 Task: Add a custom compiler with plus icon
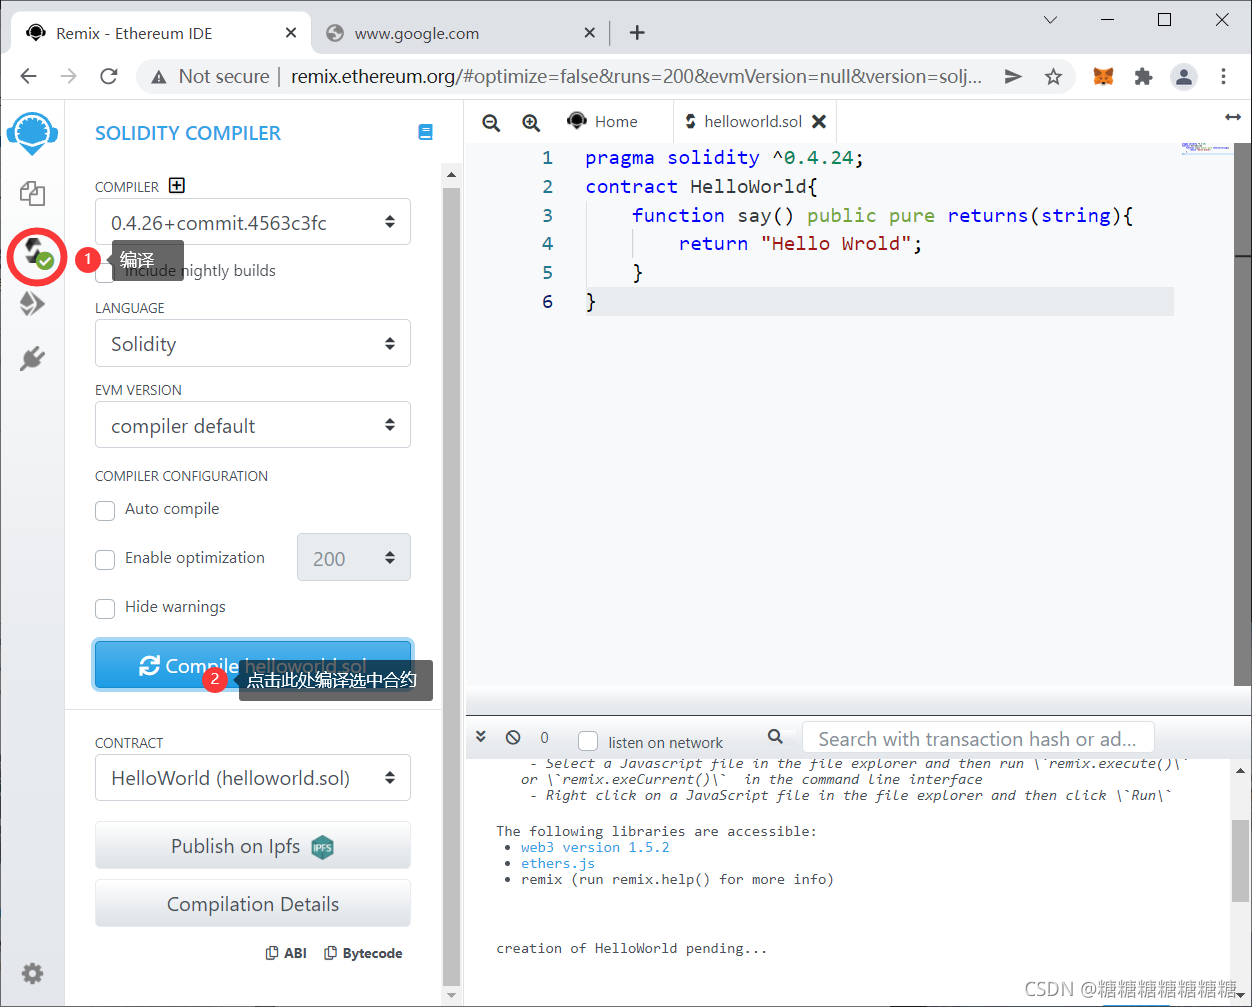[x=177, y=185]
